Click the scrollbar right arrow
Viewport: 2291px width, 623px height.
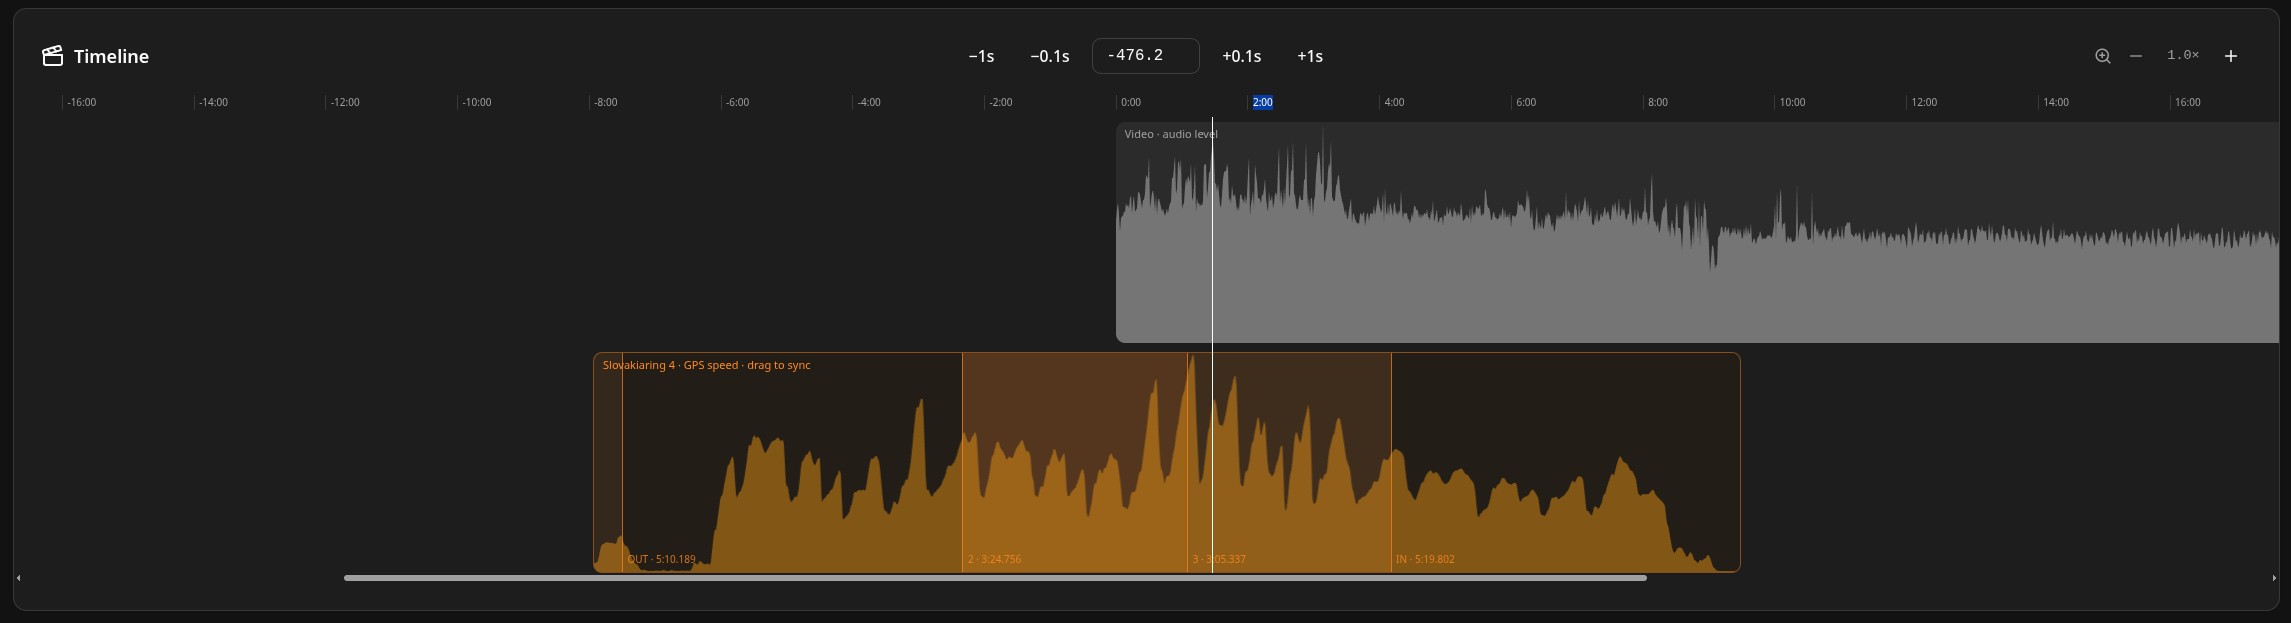(x=2273, y=578)
